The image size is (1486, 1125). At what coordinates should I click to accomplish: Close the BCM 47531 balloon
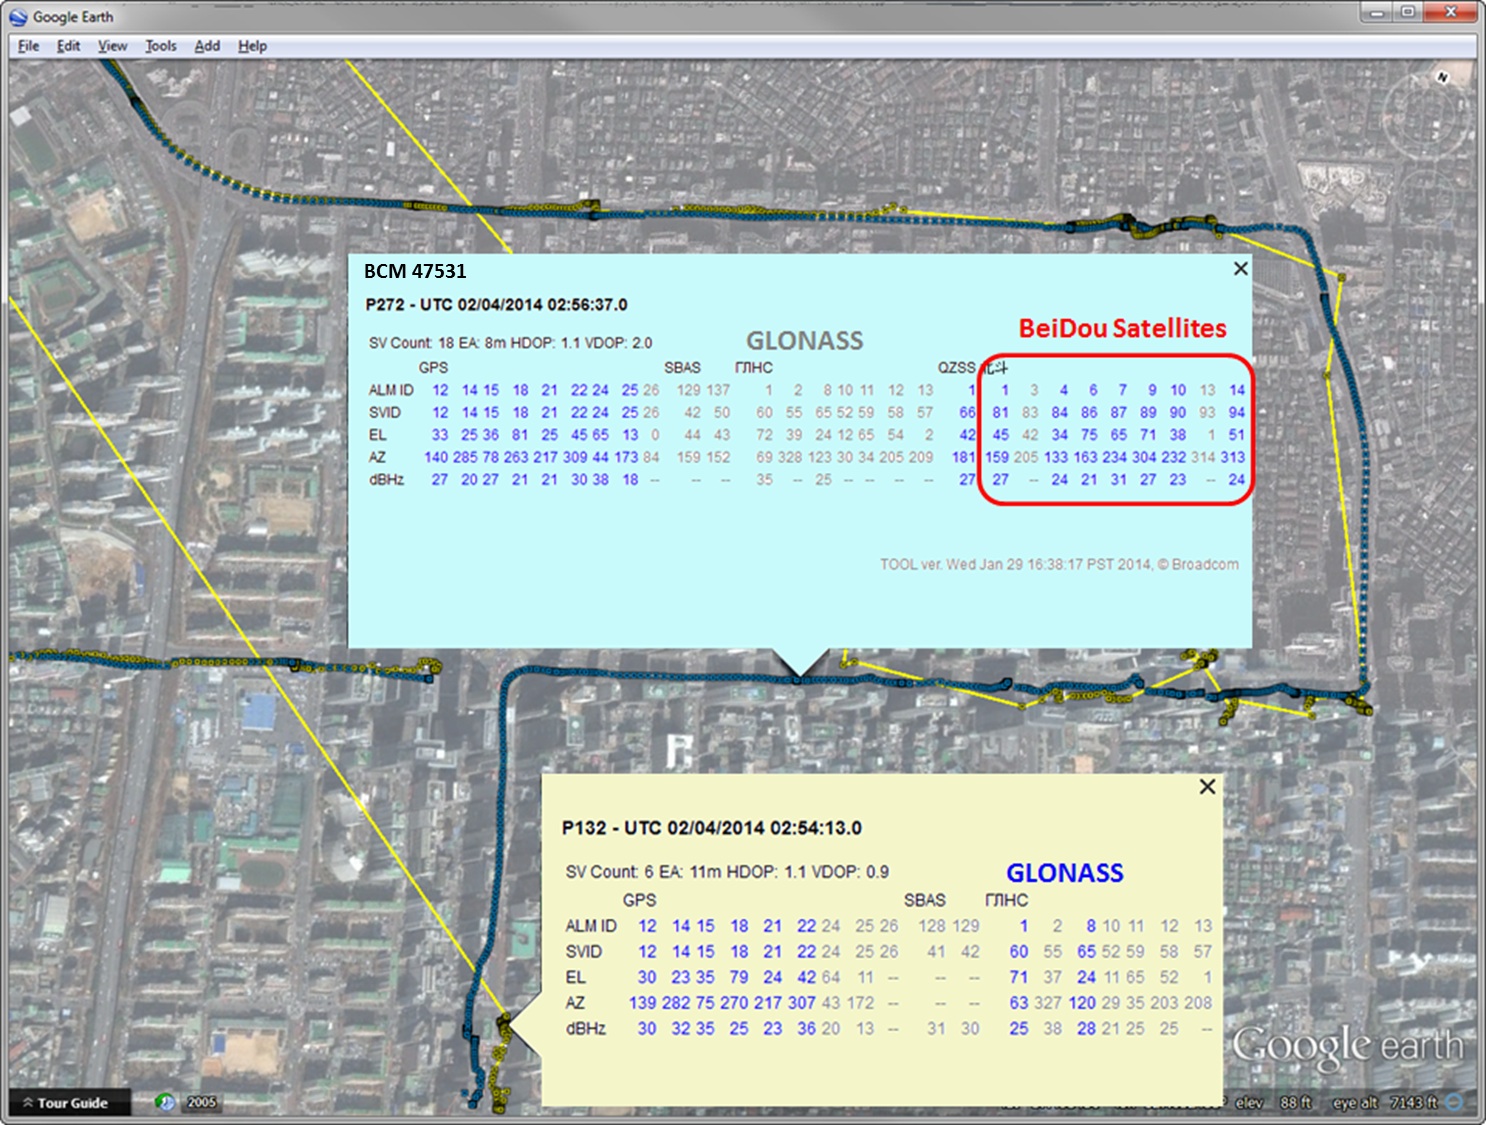1240,268
